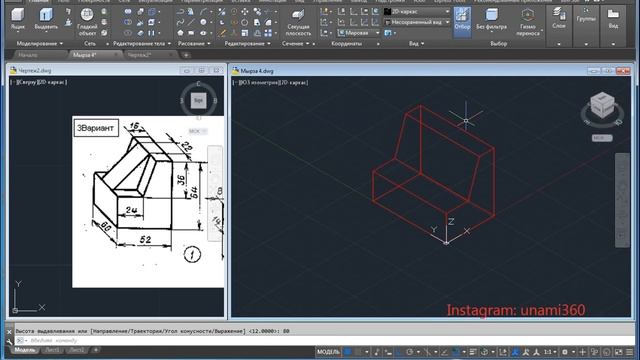
Task: Click the workspace switching gear icon
Action: [565, 352]
